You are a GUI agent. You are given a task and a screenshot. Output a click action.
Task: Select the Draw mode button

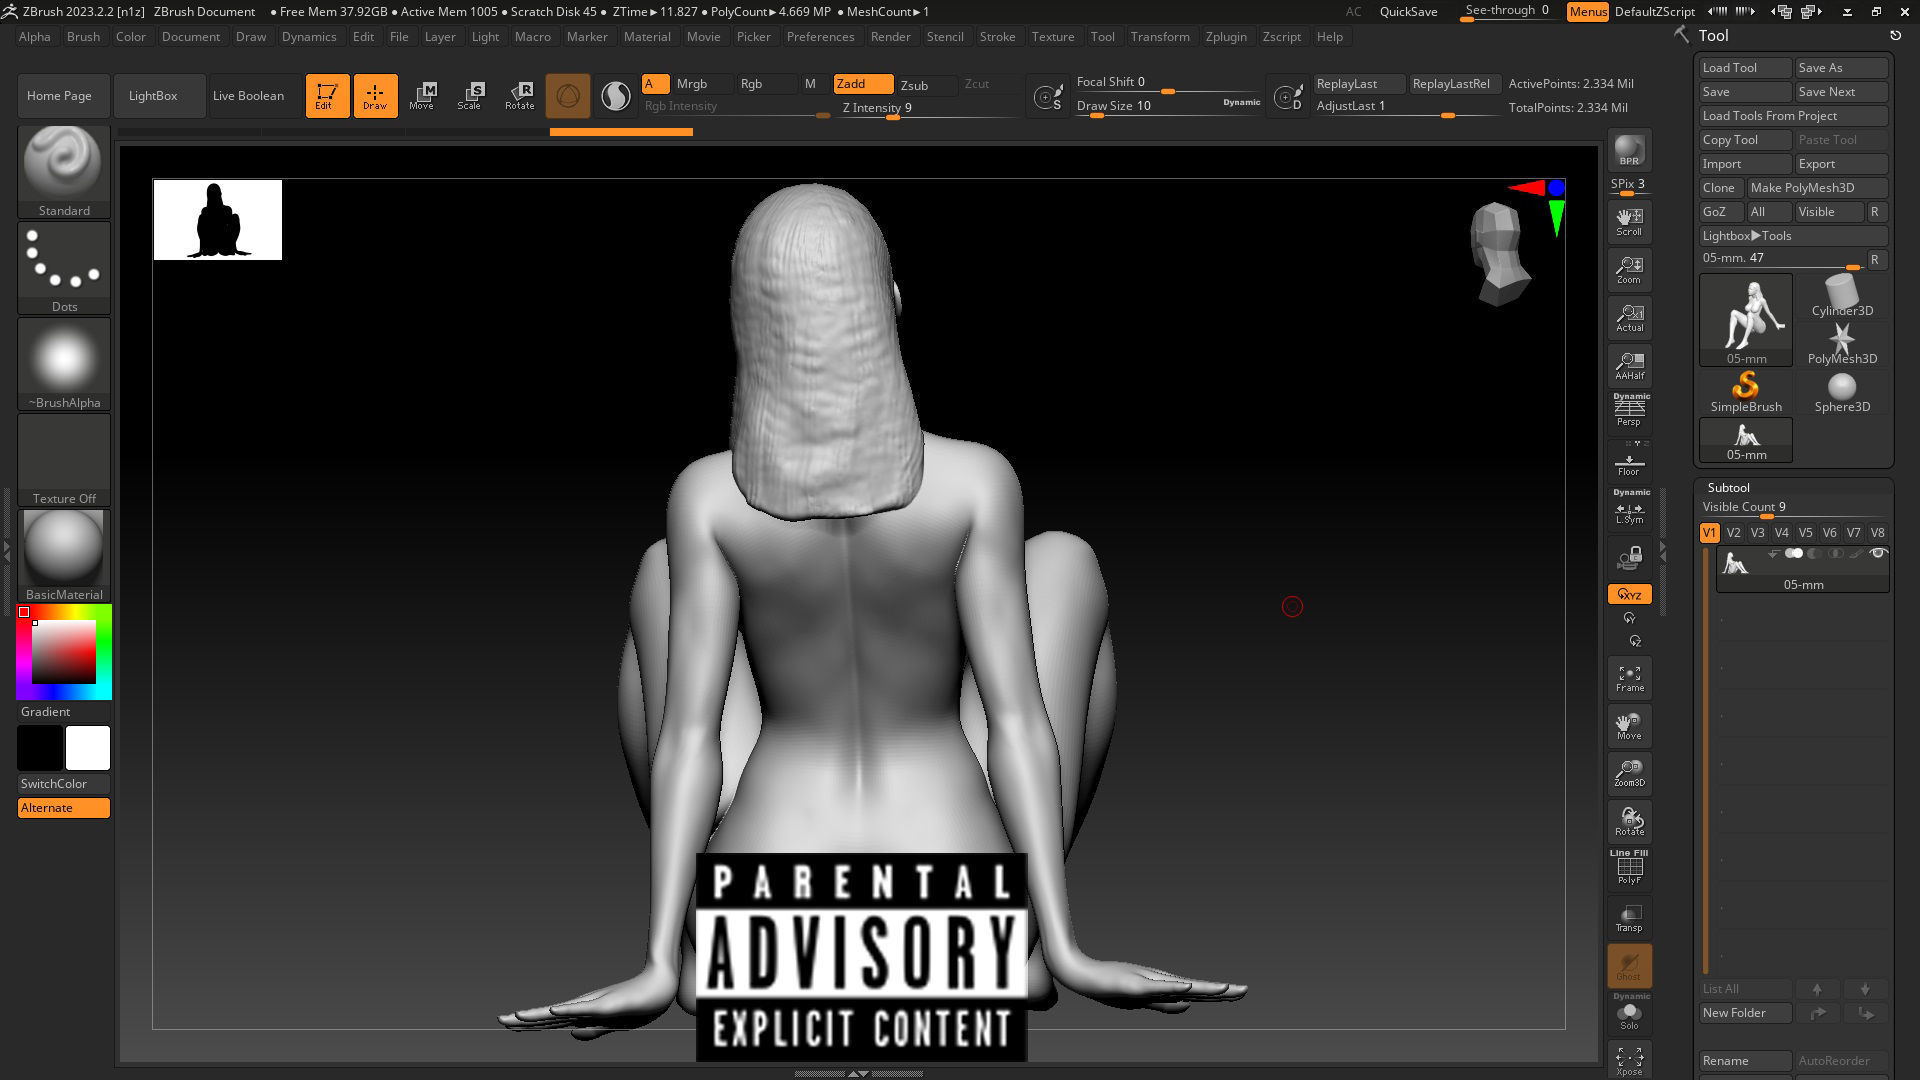coord(375,96)
